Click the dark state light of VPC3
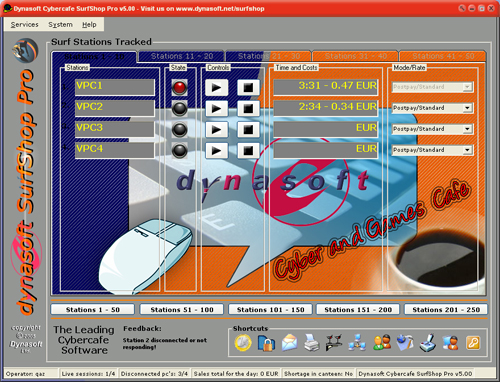The height and width of the screenshot is (382, 500). click(x=179, y=130)
